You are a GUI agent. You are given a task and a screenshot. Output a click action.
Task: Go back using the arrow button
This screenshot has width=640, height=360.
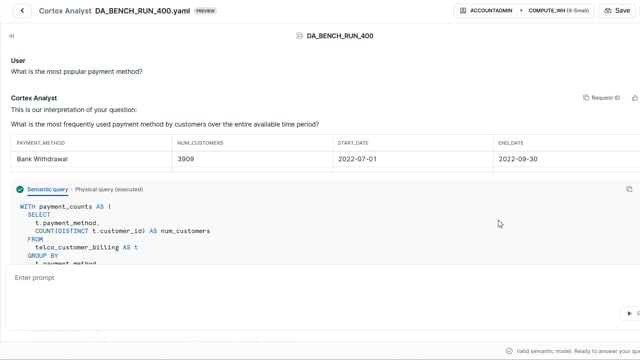click(22, 11)
